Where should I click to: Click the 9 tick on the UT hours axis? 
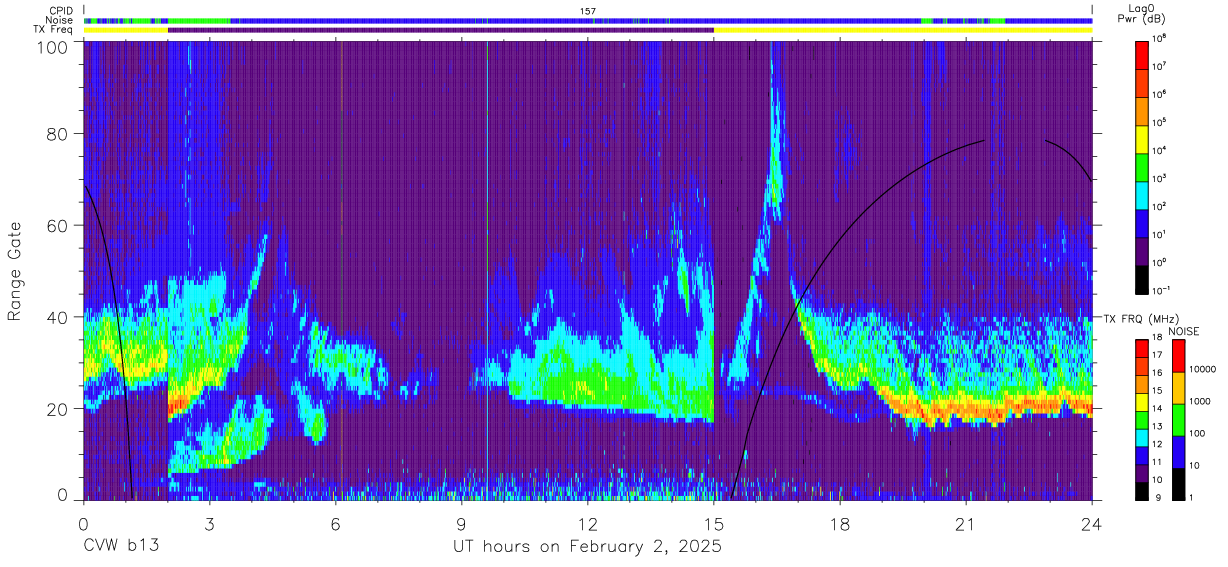click(462, 522)
